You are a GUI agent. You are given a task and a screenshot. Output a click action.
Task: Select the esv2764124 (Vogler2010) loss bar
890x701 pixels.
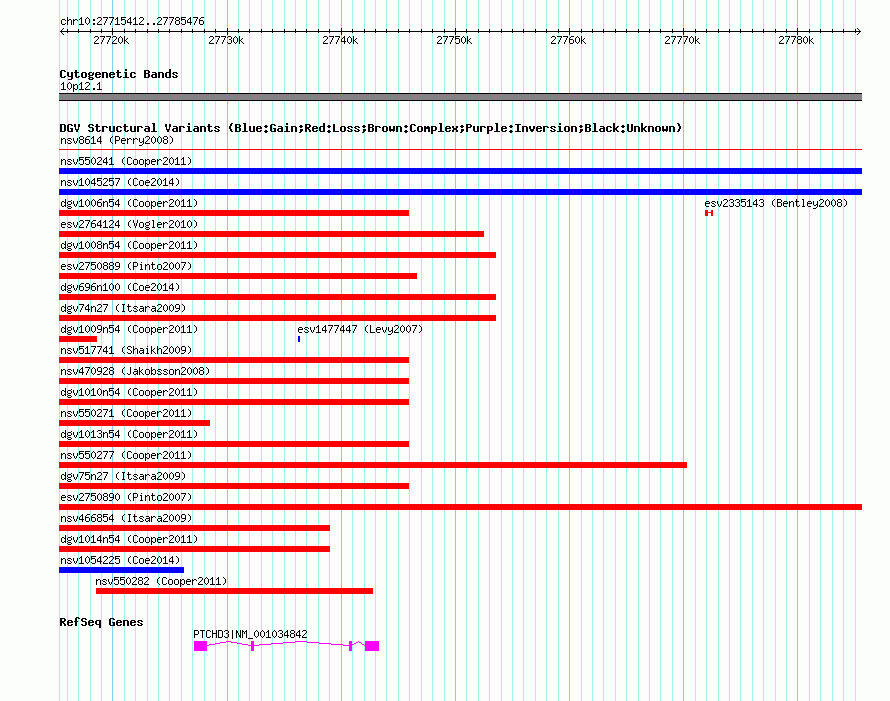click(x=271, y=234)
